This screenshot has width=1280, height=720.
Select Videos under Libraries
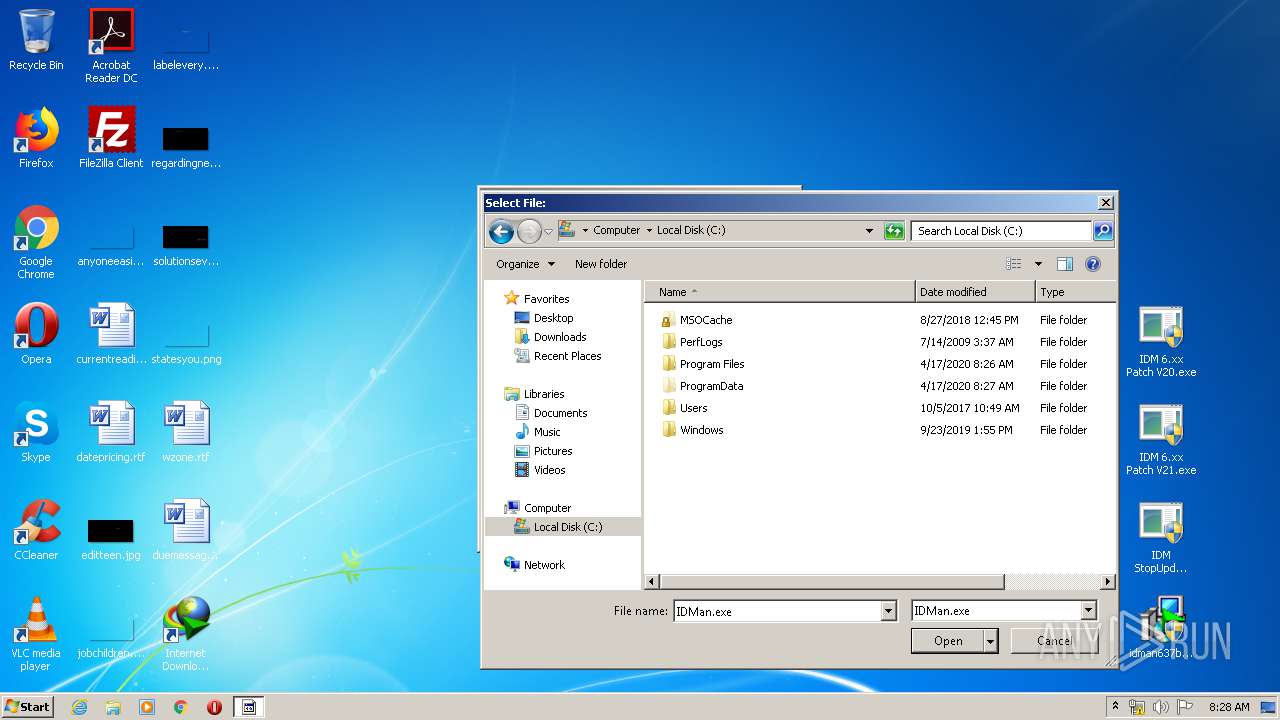(549, 470)
